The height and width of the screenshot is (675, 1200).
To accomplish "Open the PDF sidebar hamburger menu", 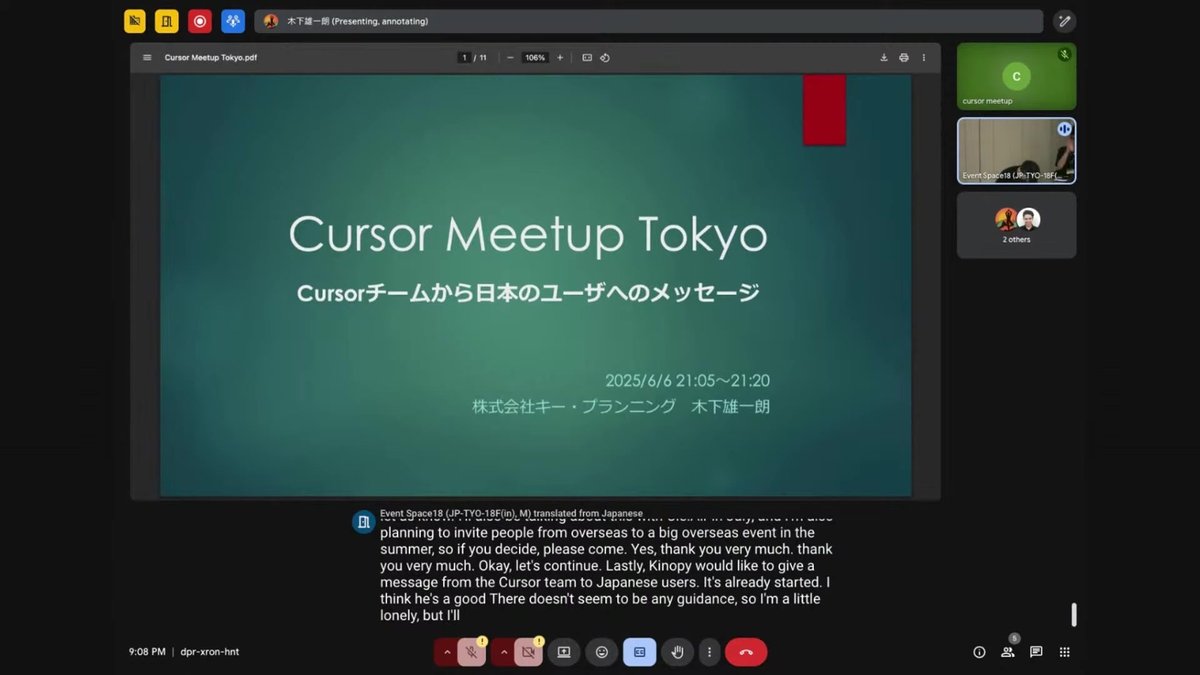I will pyautogui.click(x=146, y=57).
